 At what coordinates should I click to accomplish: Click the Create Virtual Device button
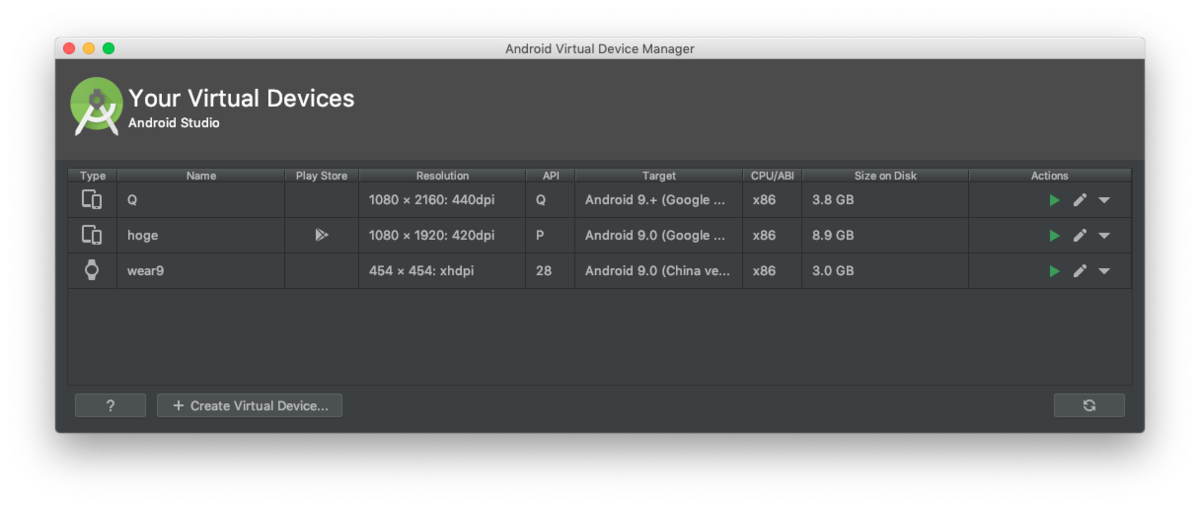coord(250,405)
